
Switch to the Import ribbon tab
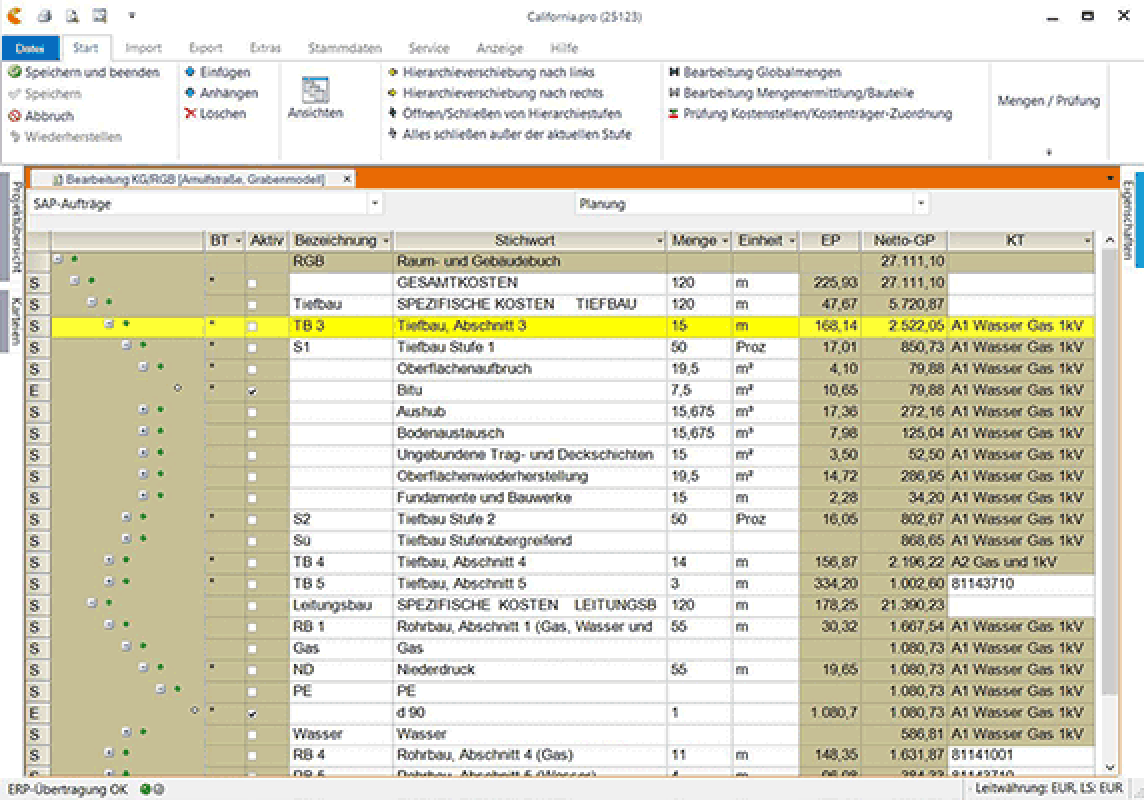143,48
